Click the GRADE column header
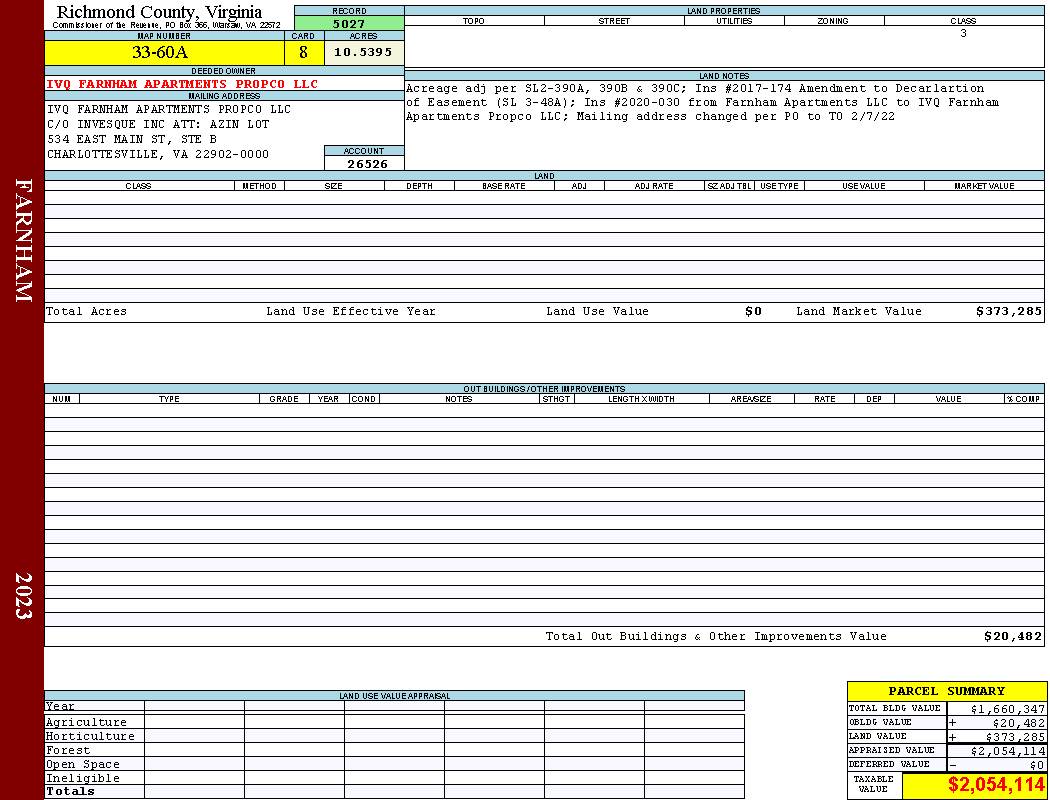Viewport: 1050px width, 800px height. (284, 399)
